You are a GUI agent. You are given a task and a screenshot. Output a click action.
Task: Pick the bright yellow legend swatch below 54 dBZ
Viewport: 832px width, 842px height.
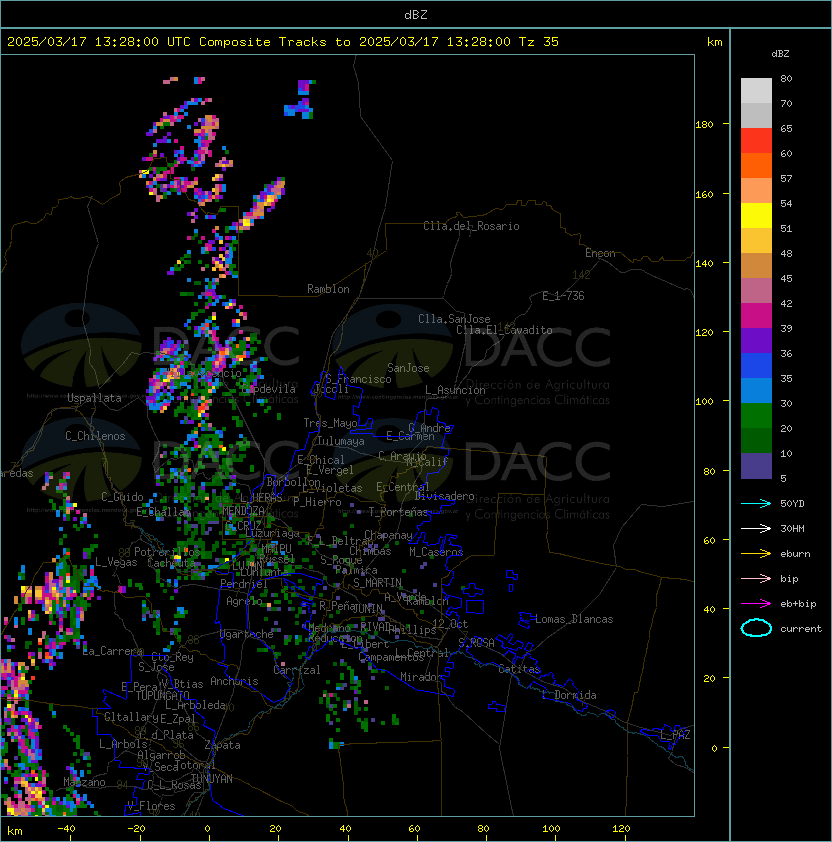click(756, 216)
